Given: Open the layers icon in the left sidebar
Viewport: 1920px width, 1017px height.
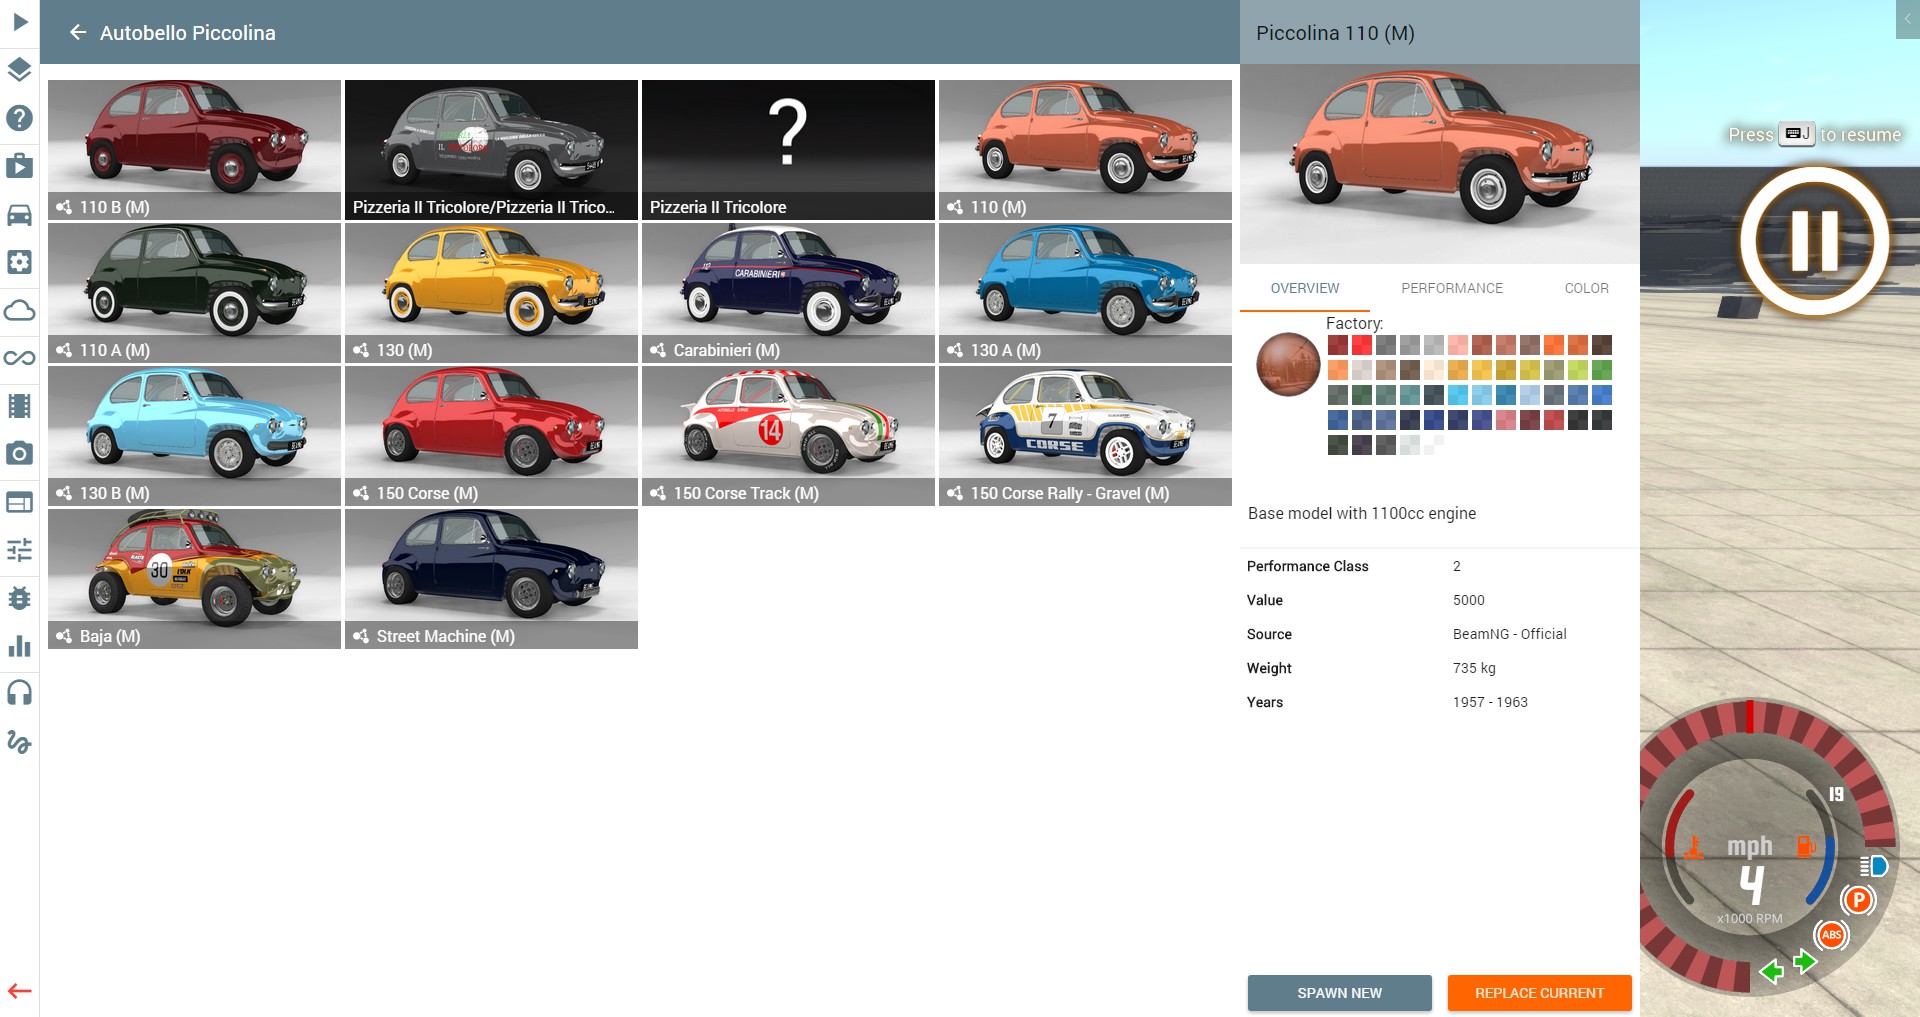Looking at the screenshot, I should click(20, 69).
